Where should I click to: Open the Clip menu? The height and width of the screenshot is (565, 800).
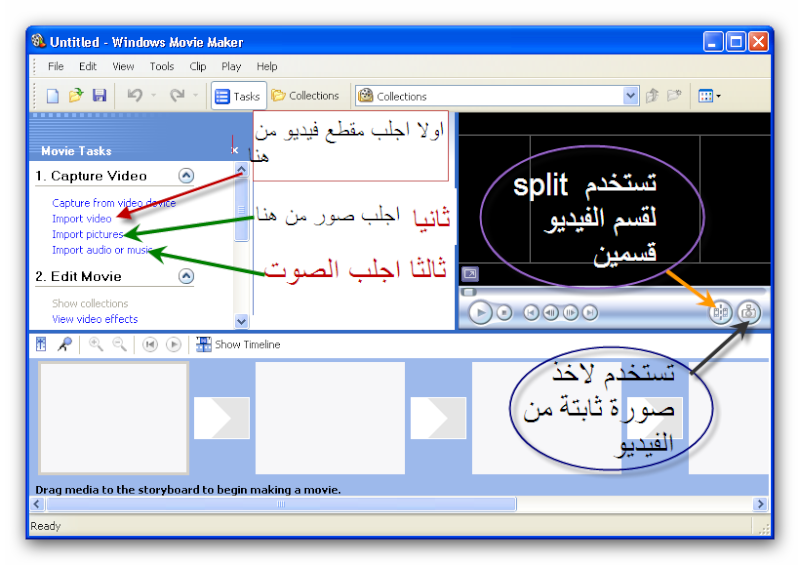197,66
